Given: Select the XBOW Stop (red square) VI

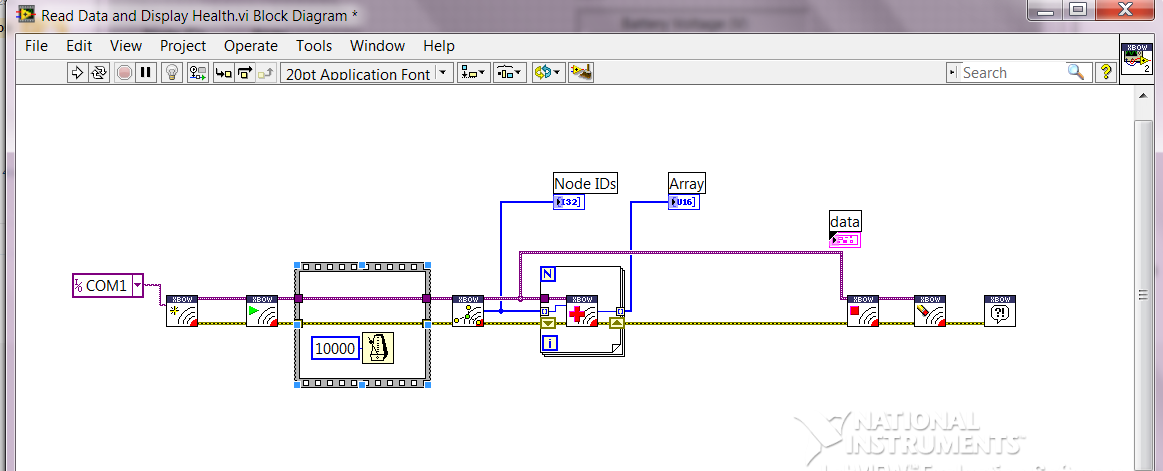Looking at the screenshot, I should [x=863, y=311].
